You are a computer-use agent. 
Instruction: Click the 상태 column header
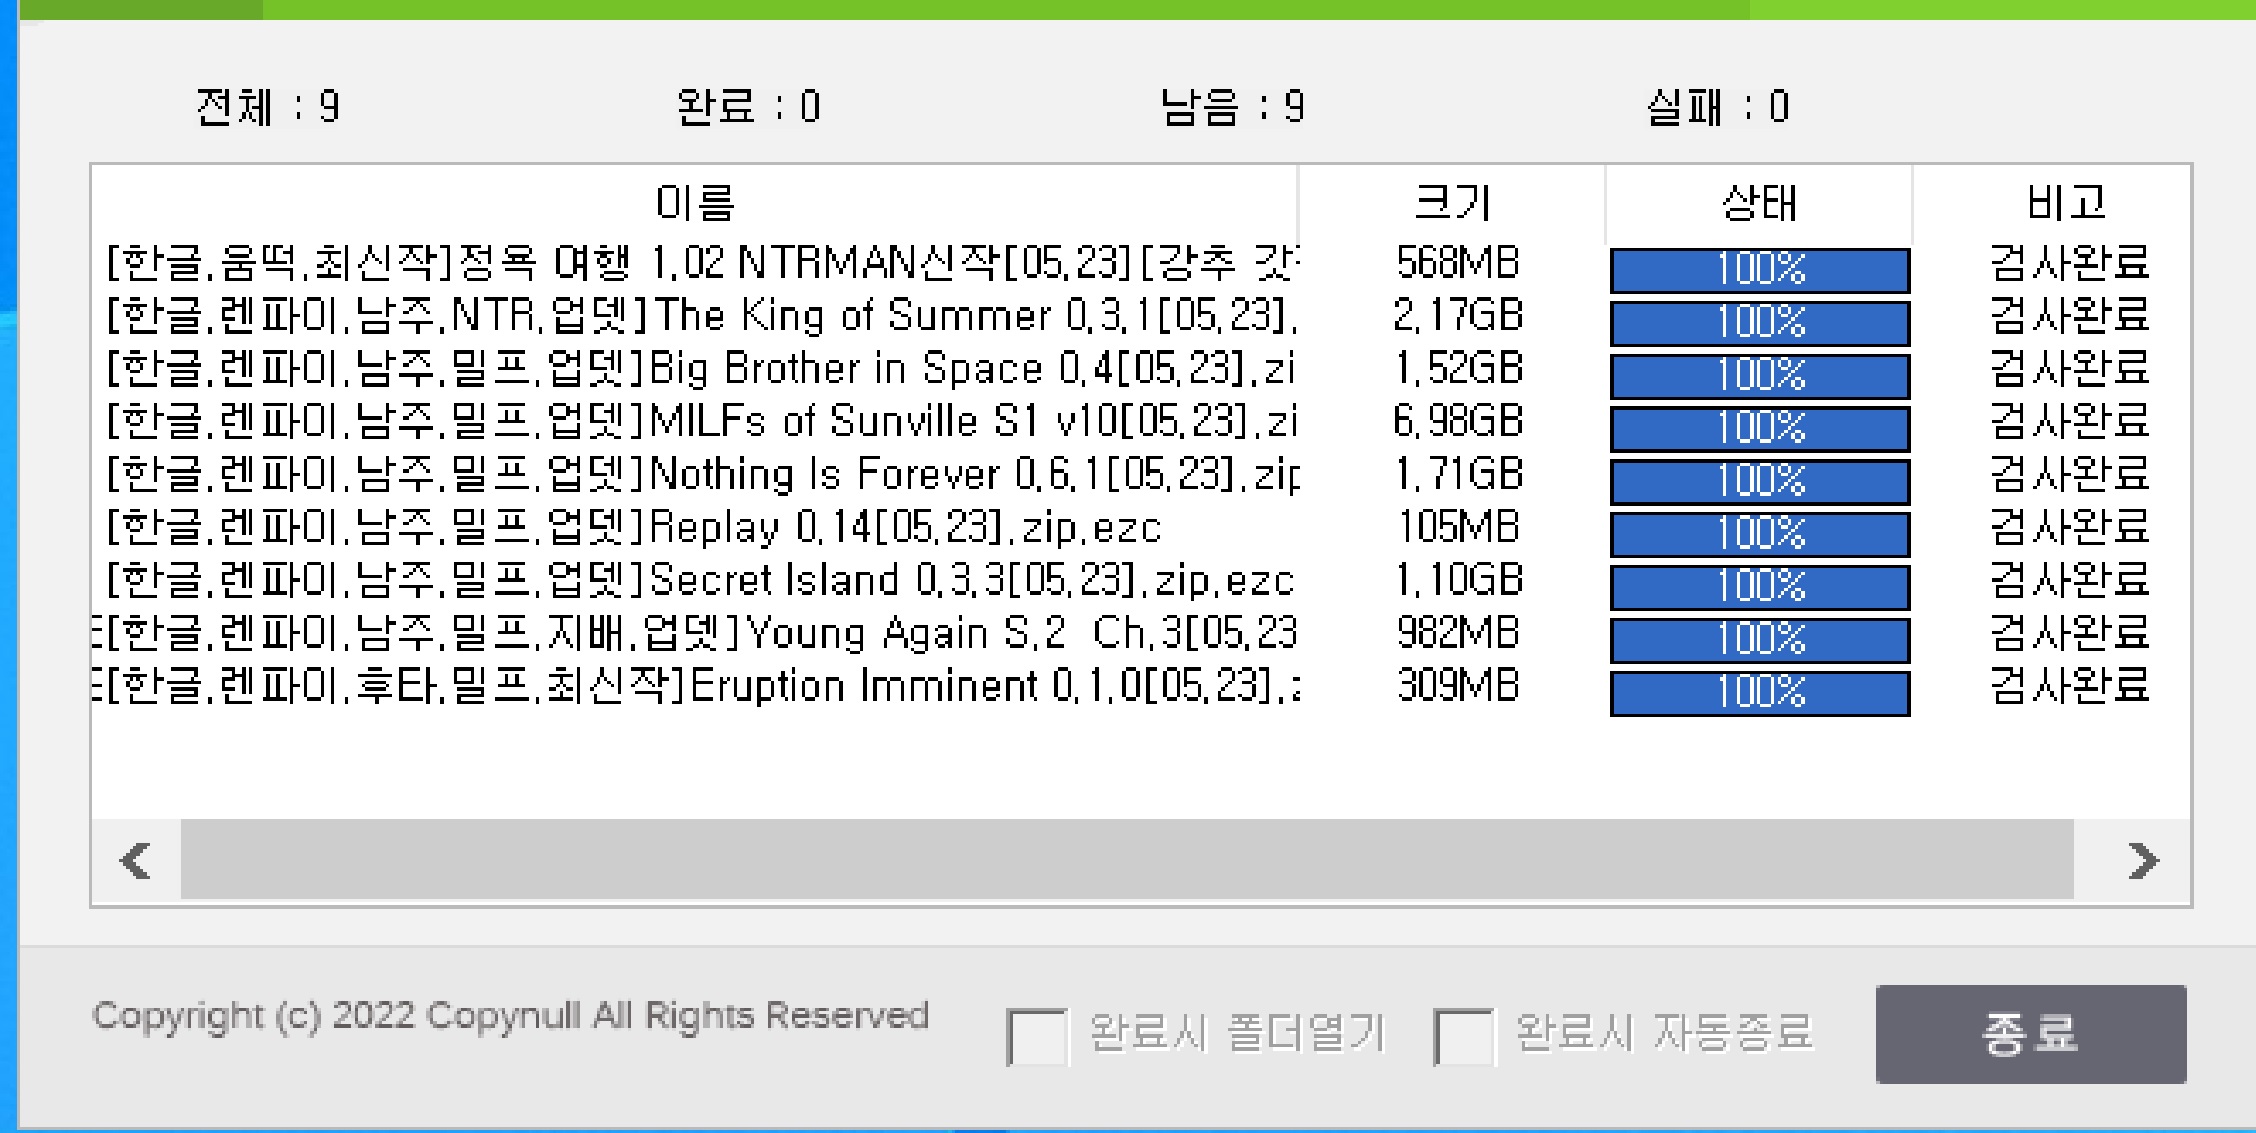coord(1759,203)
